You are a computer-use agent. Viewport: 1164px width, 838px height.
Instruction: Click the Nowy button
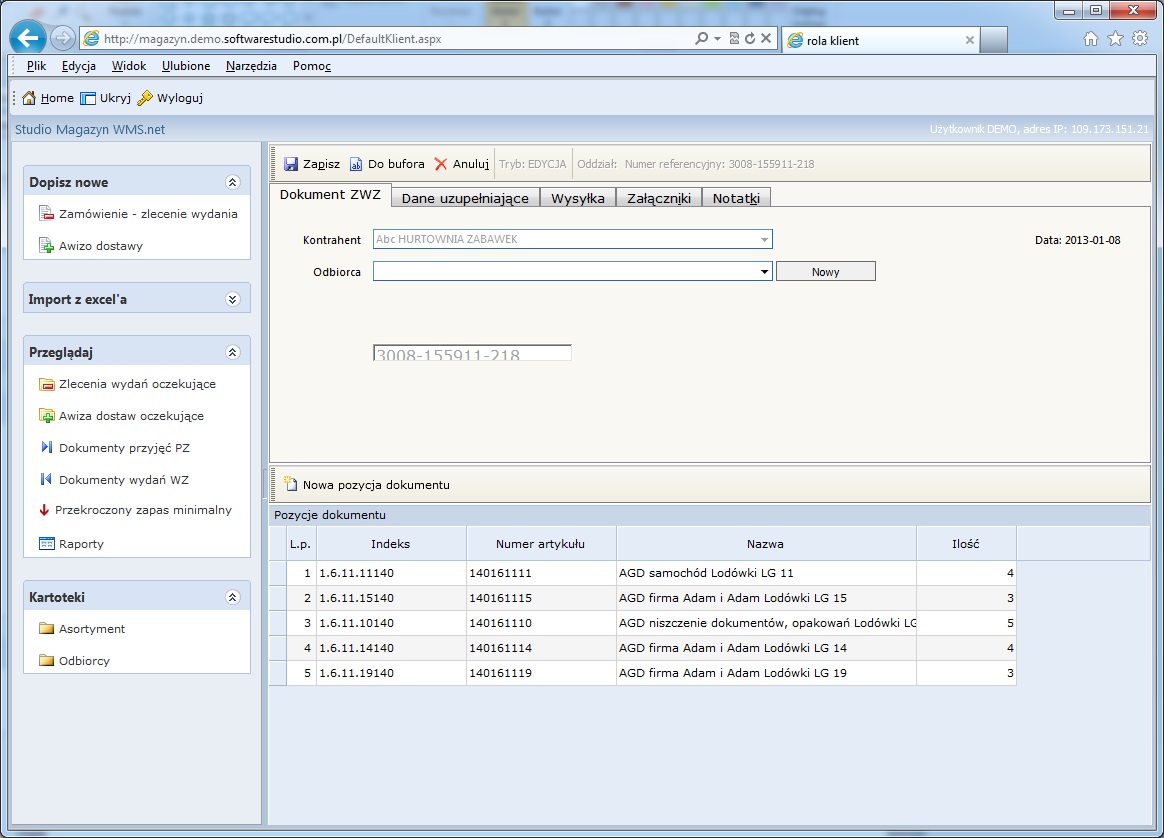tap(825, 272)
